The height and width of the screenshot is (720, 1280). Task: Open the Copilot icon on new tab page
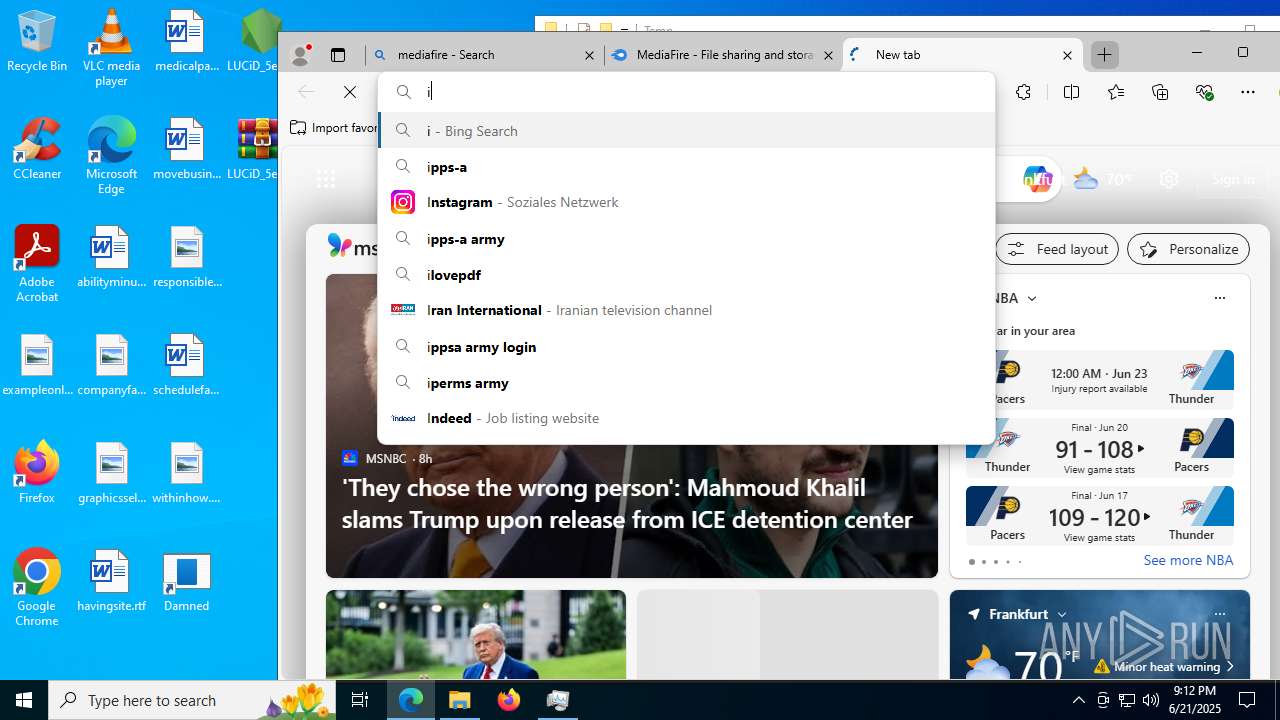pos(1038,179)
